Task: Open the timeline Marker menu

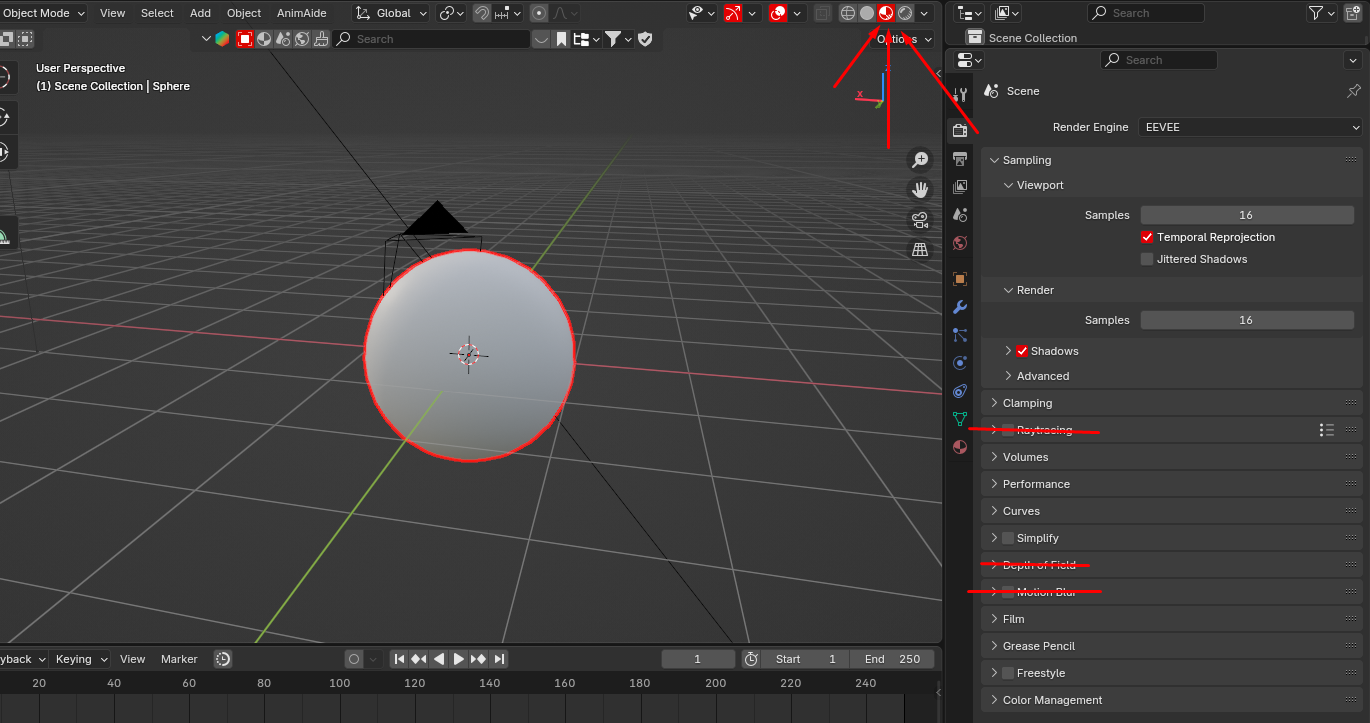Action: pyautogui.click(x=179, y=659)
